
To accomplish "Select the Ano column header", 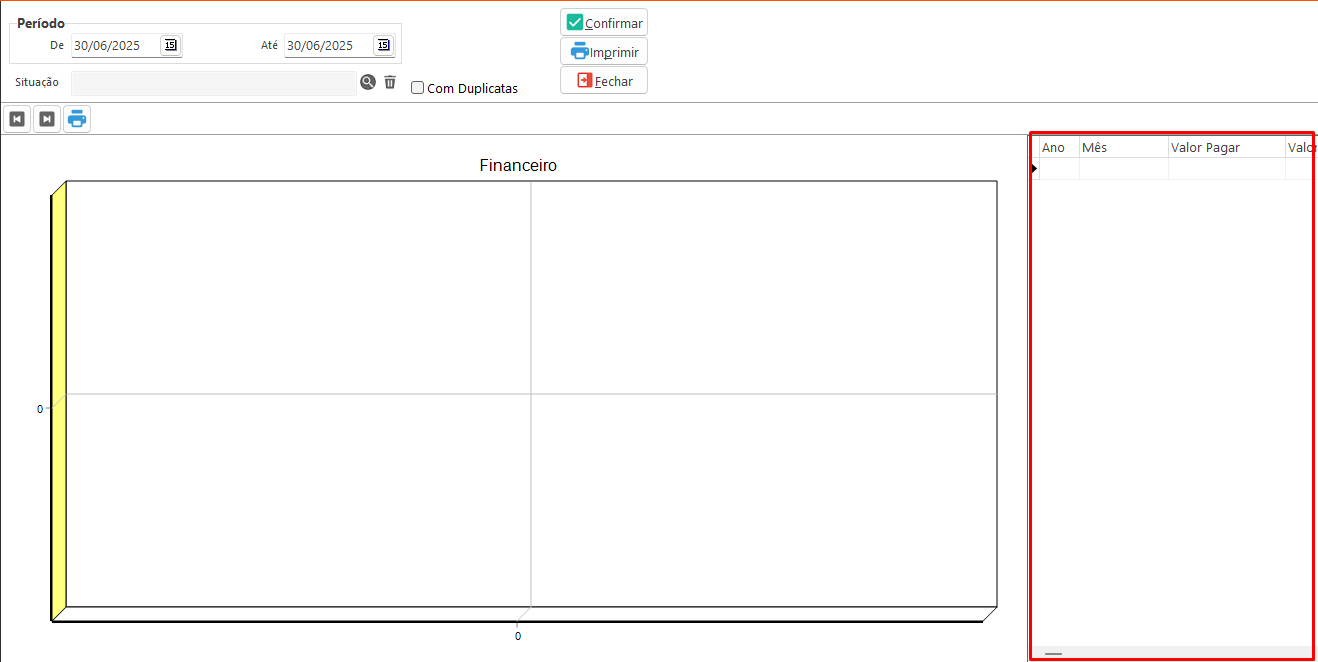I will 1058,148.
